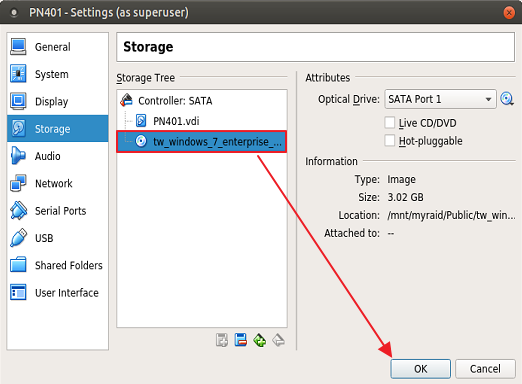522x384 pixels.
Task: Click the add controller icon below storage tree
Action: coord(260,340)
